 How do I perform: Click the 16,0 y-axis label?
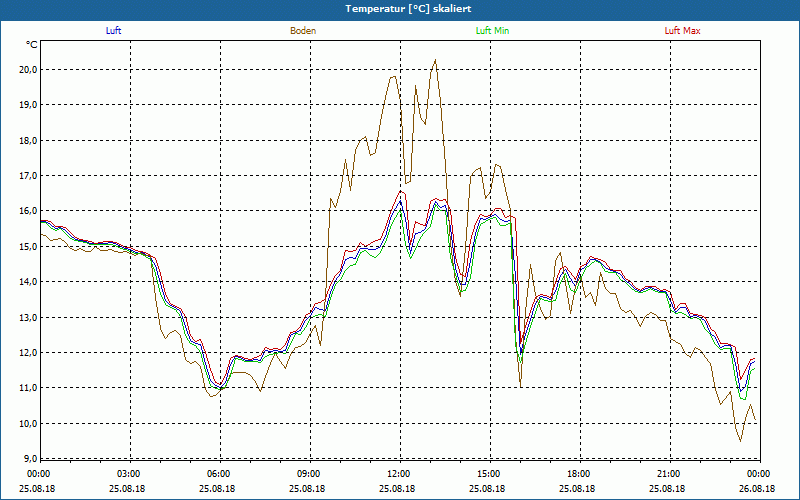pyautogui.click(x=28, y=211)
